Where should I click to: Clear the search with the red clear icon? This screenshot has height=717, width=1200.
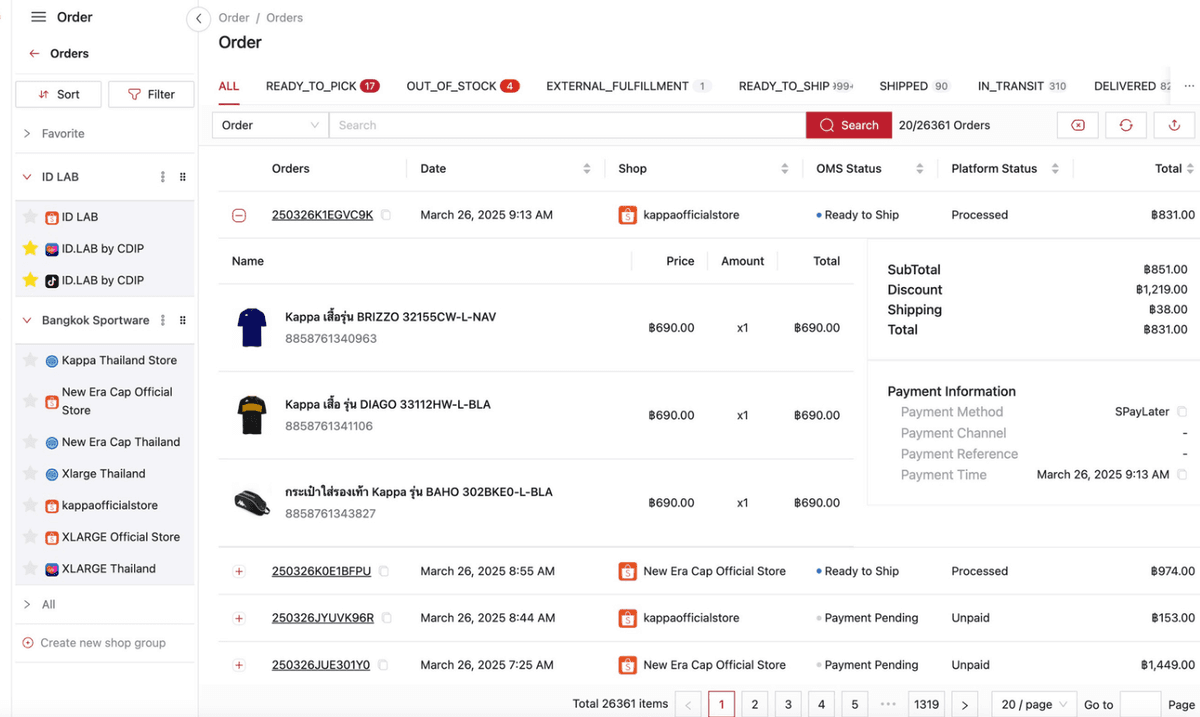click(x=1078, y=125)
